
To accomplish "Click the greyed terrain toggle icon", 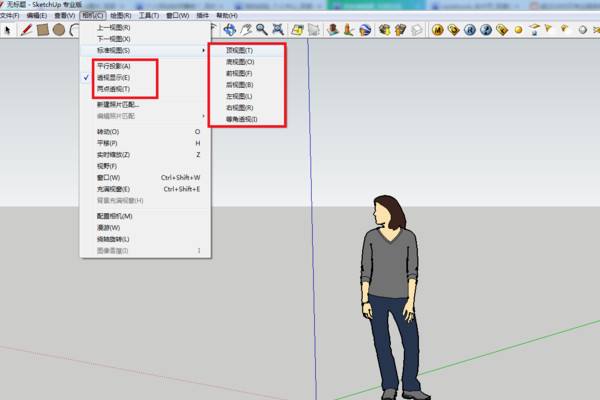I will click(x=314, y=30).
